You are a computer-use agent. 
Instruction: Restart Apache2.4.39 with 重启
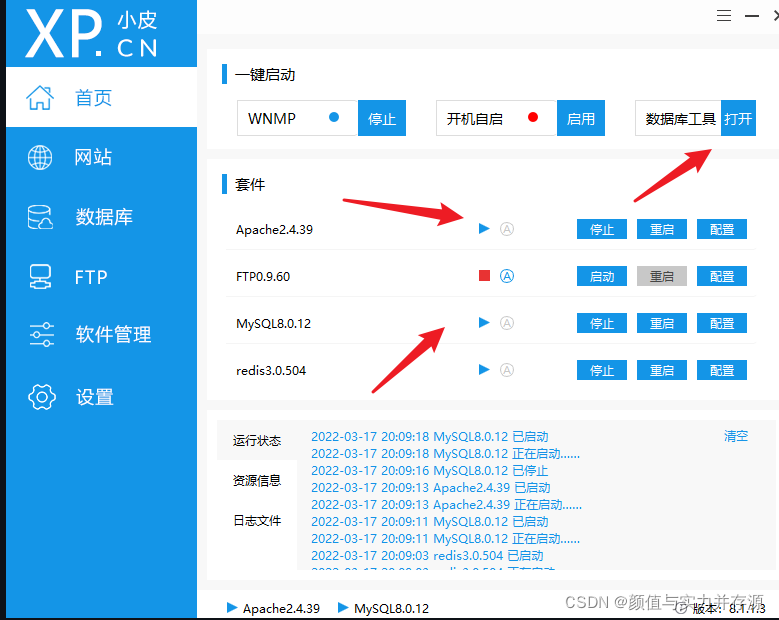pyautogui.click(x=662, y=229)
